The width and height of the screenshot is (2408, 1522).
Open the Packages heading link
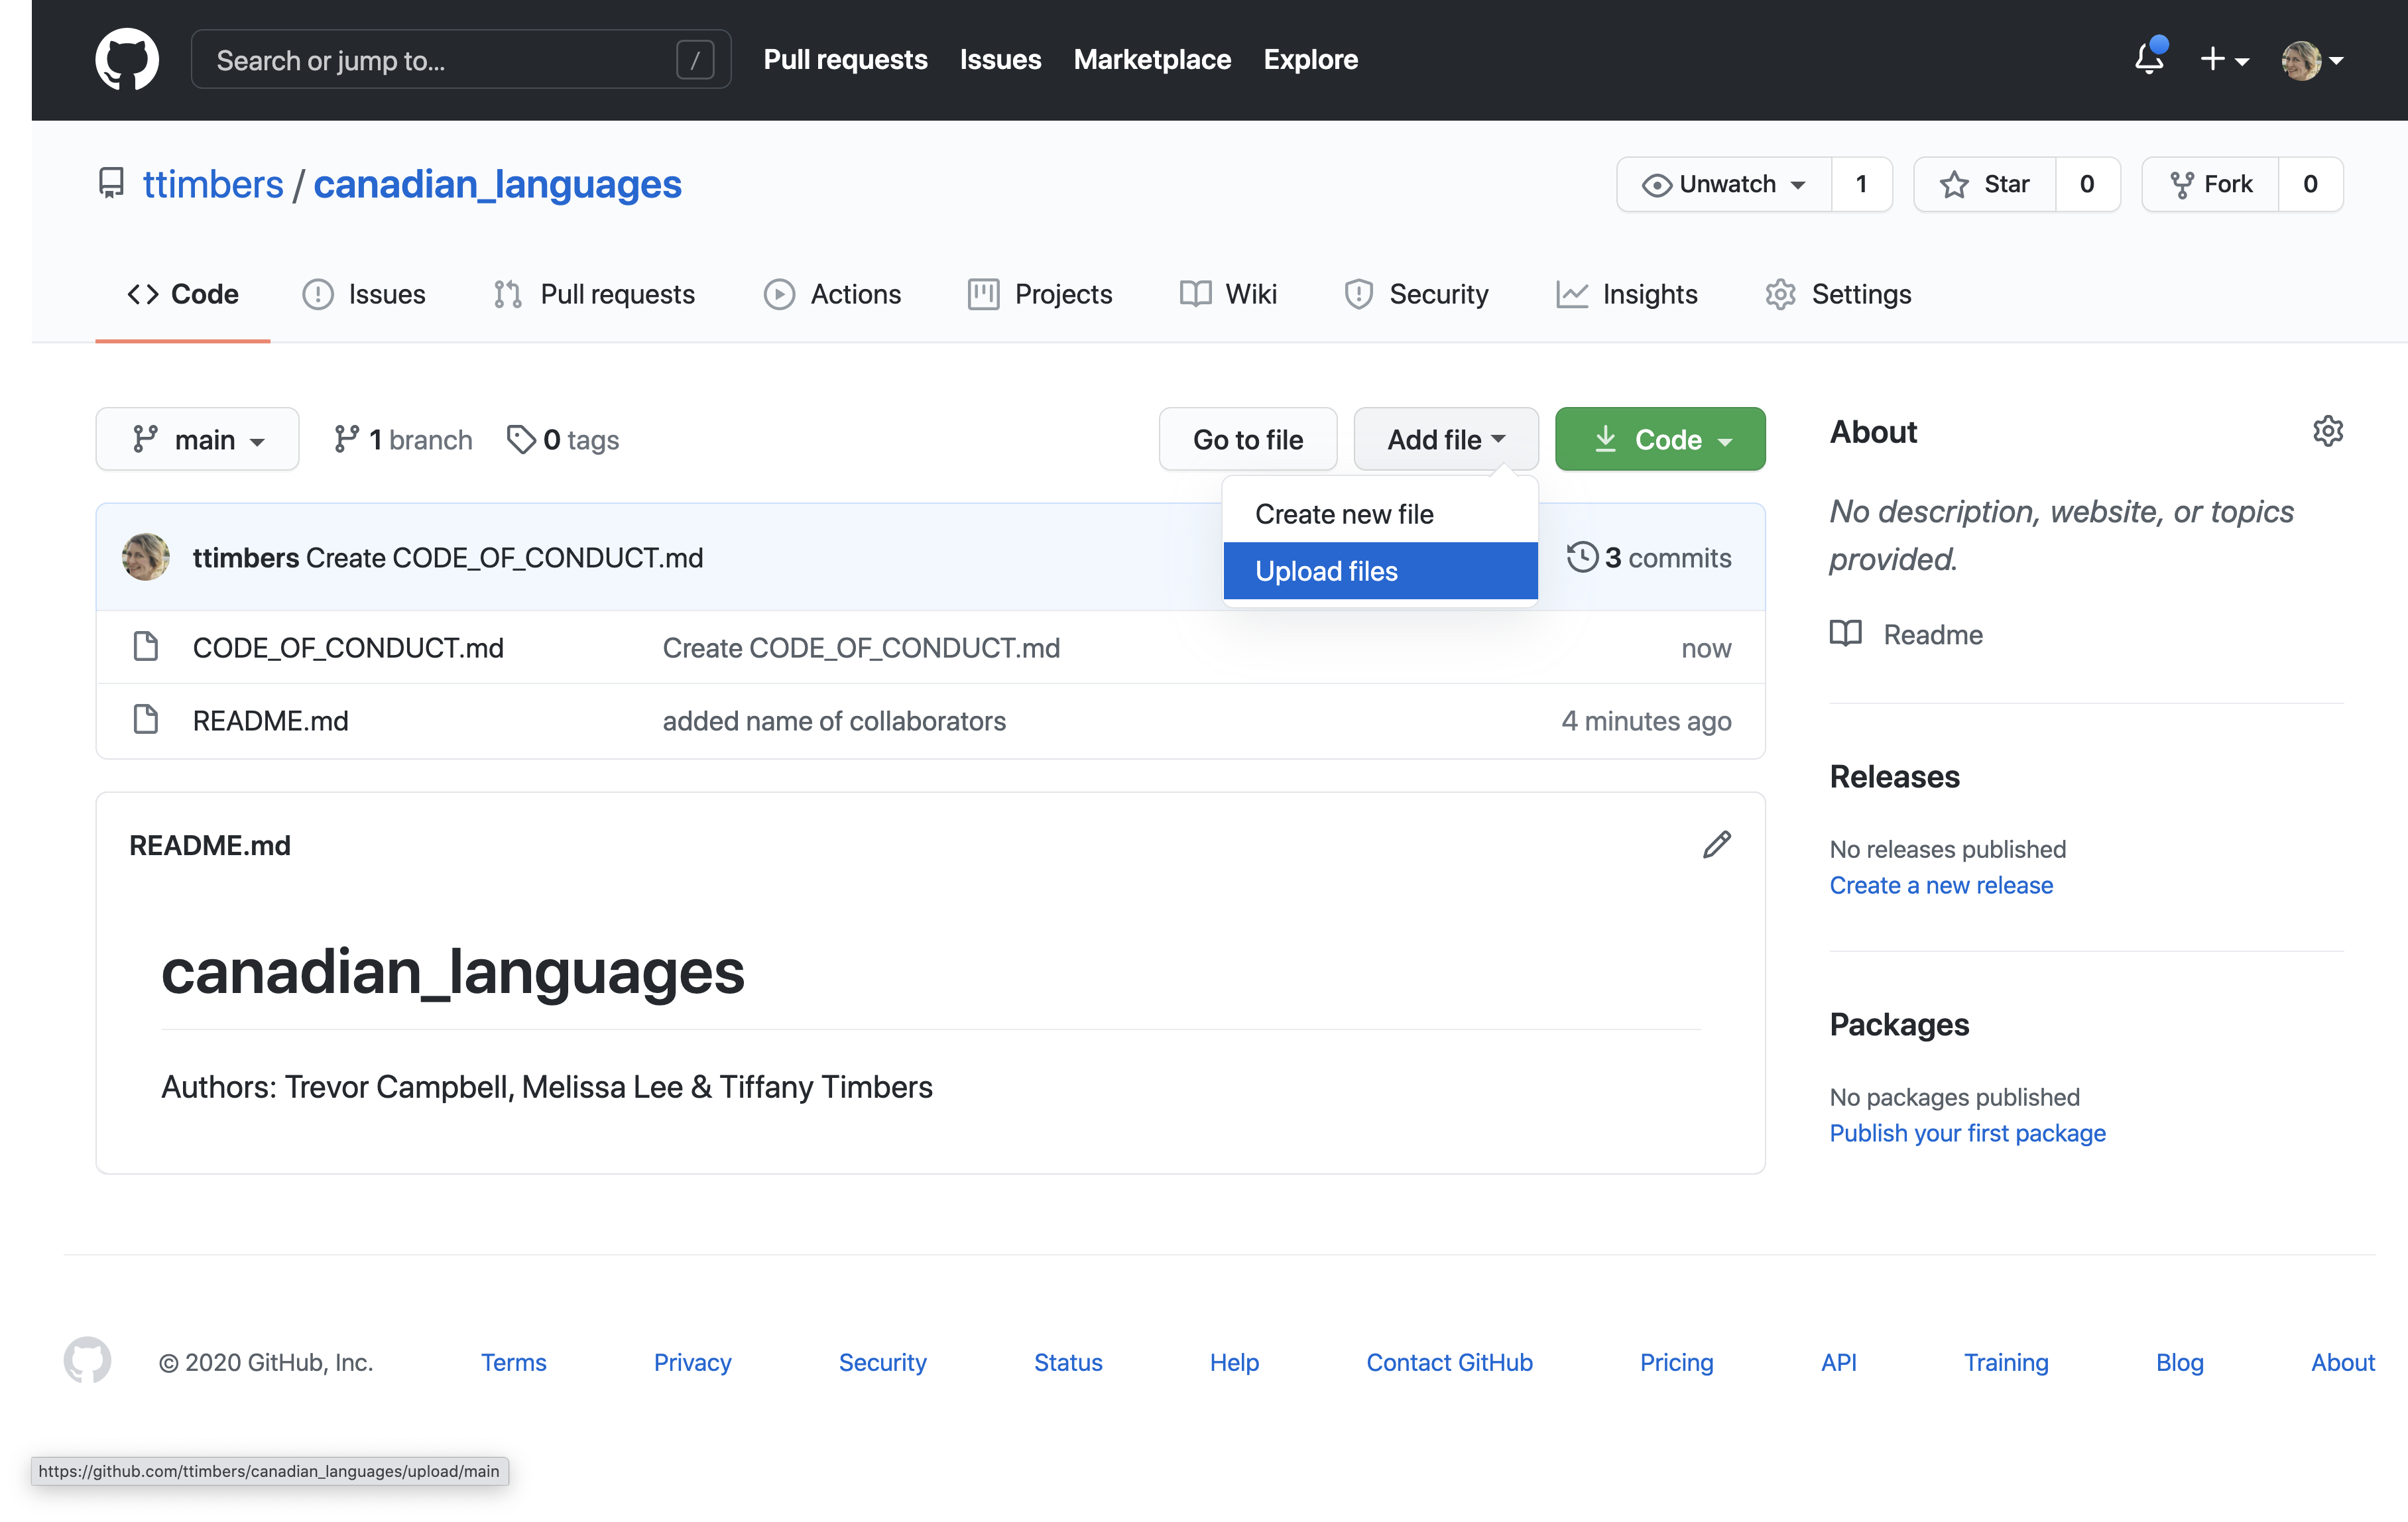click(x=1899, y=1025)
